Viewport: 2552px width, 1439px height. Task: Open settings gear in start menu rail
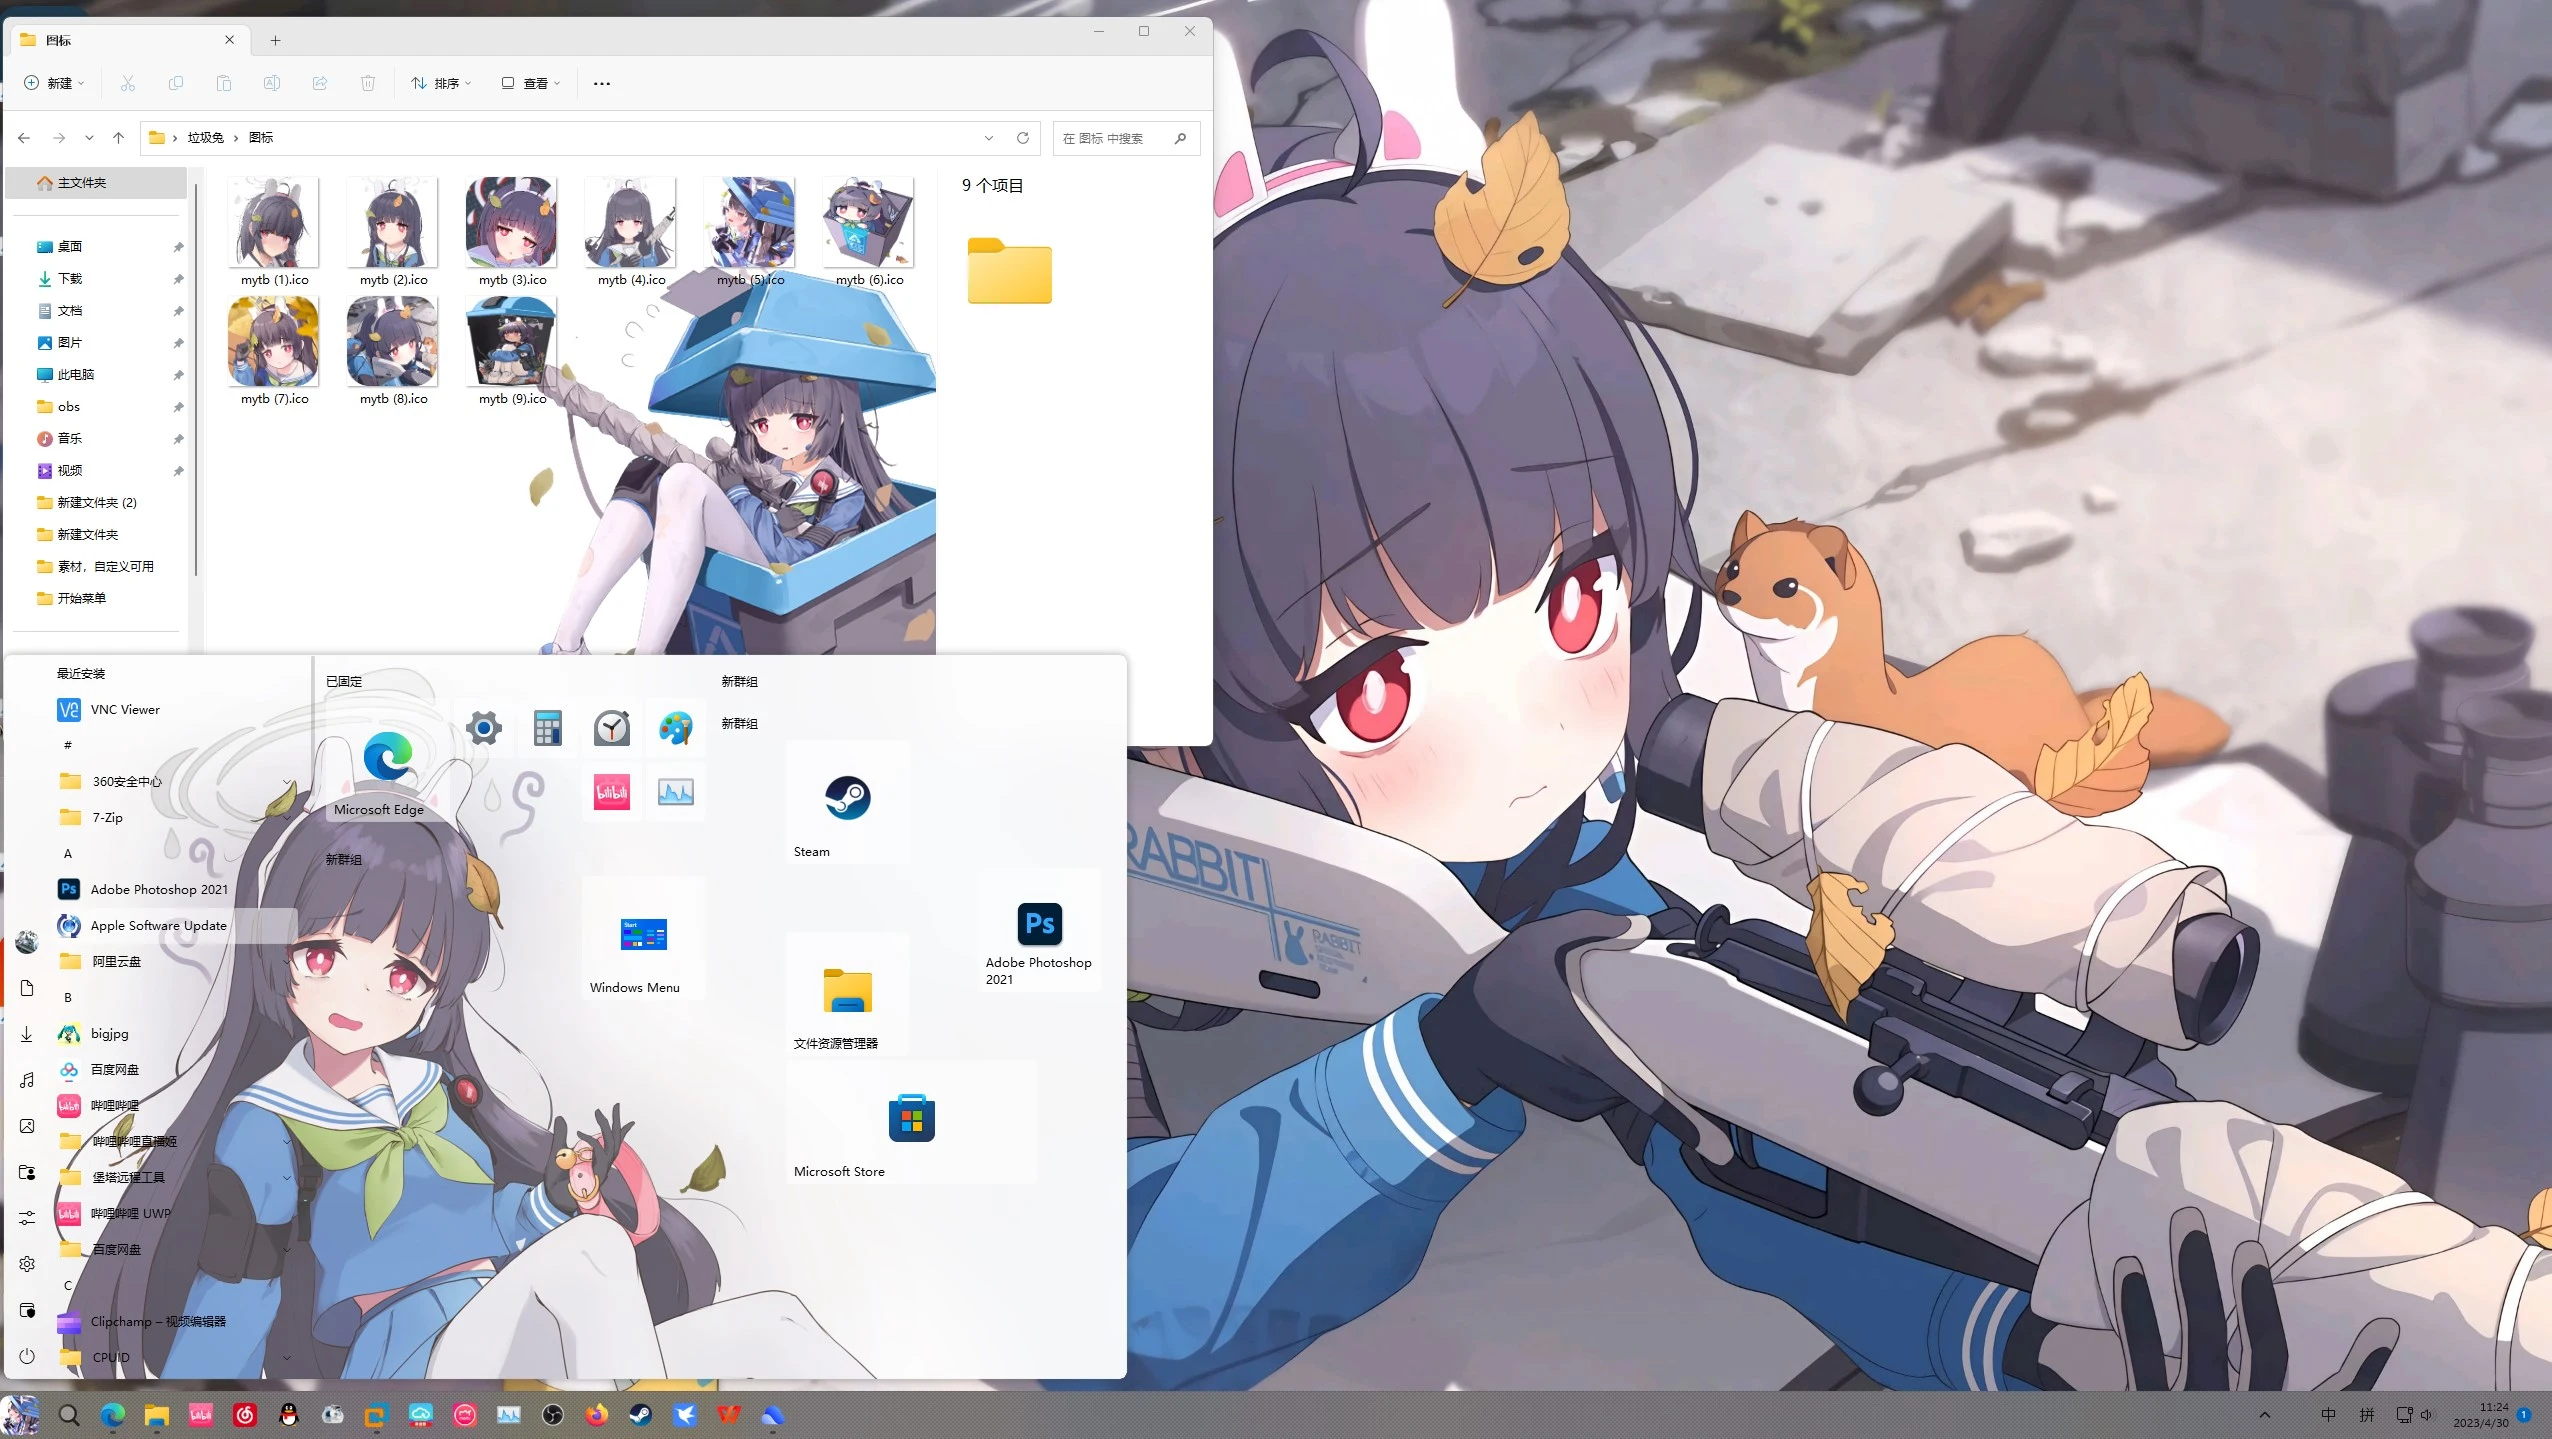(x=27, y=1264)
